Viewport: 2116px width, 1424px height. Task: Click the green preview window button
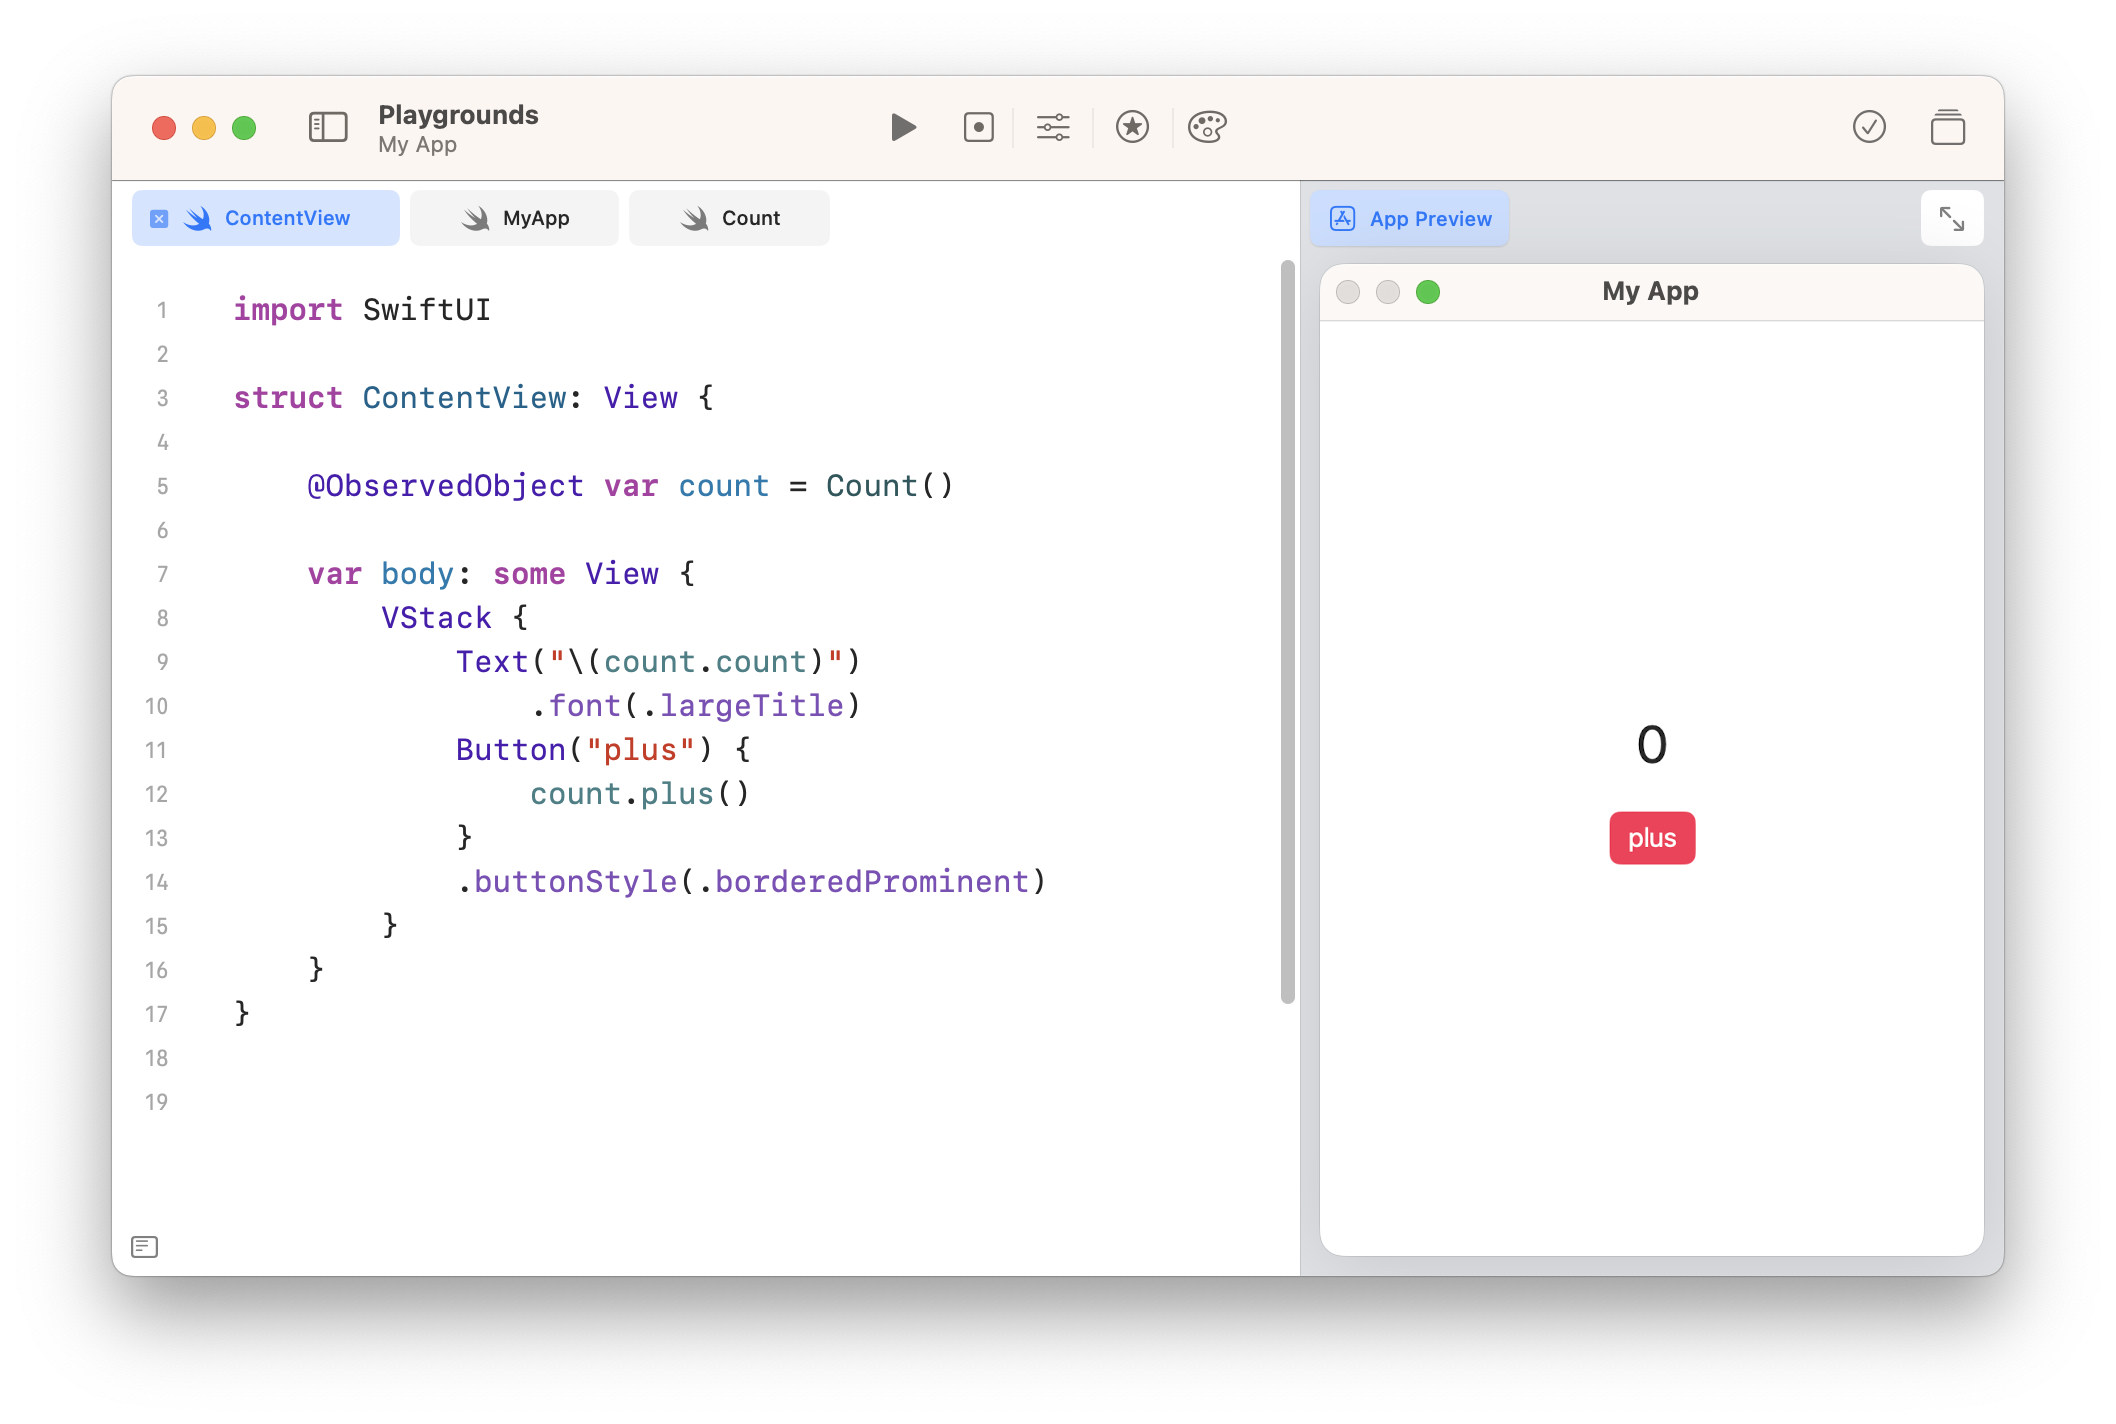[1428, 292]
